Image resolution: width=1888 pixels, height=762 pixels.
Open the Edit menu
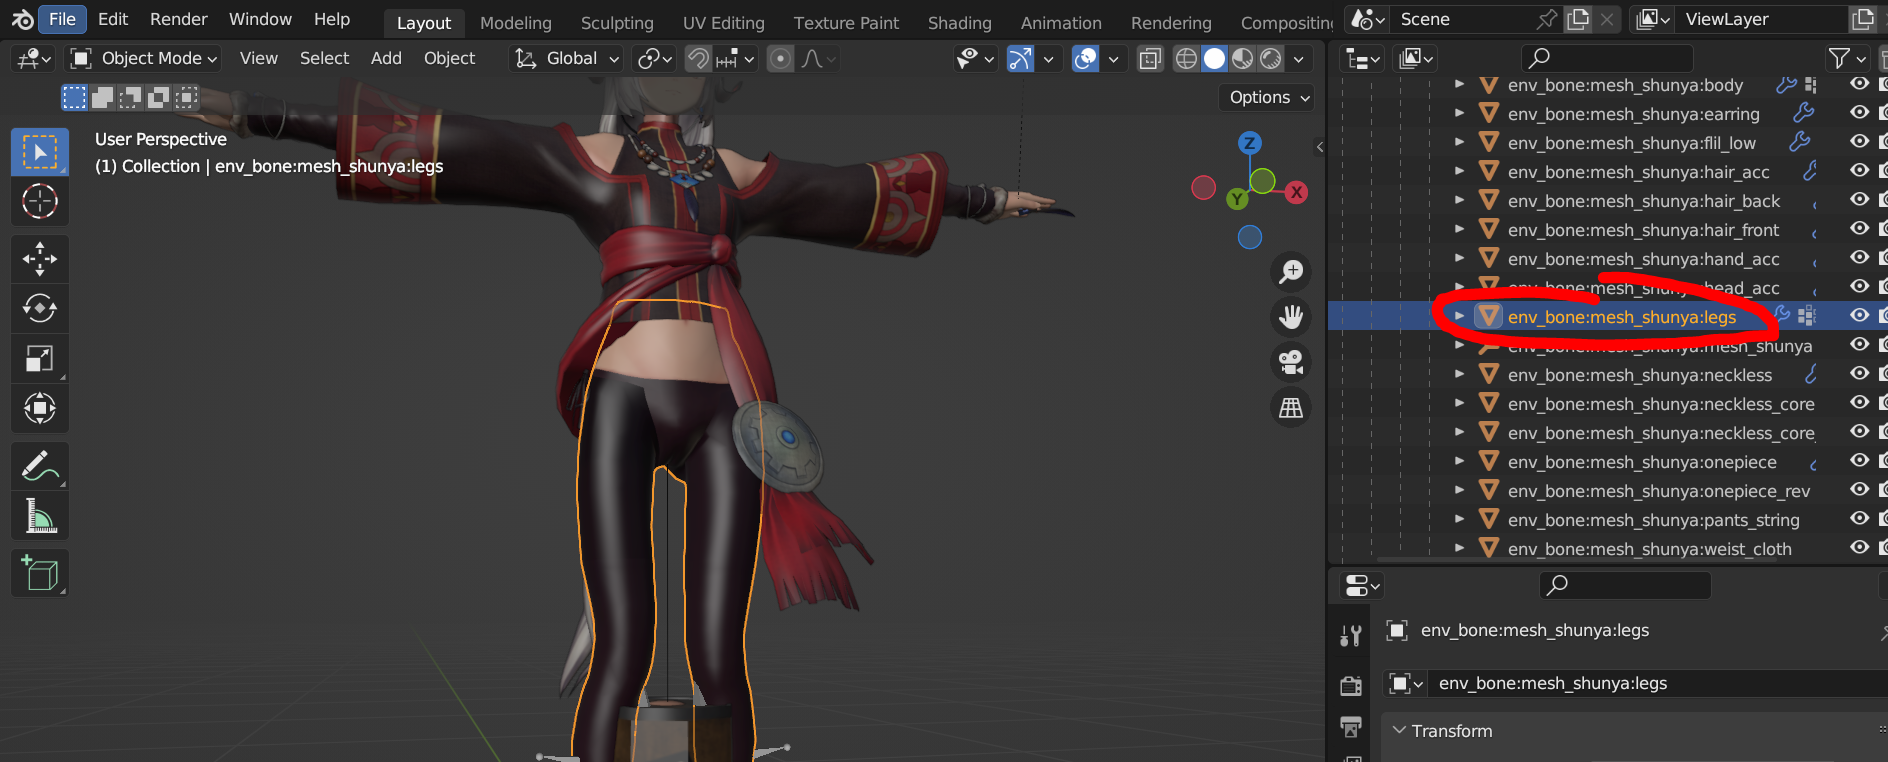[113, 19]
